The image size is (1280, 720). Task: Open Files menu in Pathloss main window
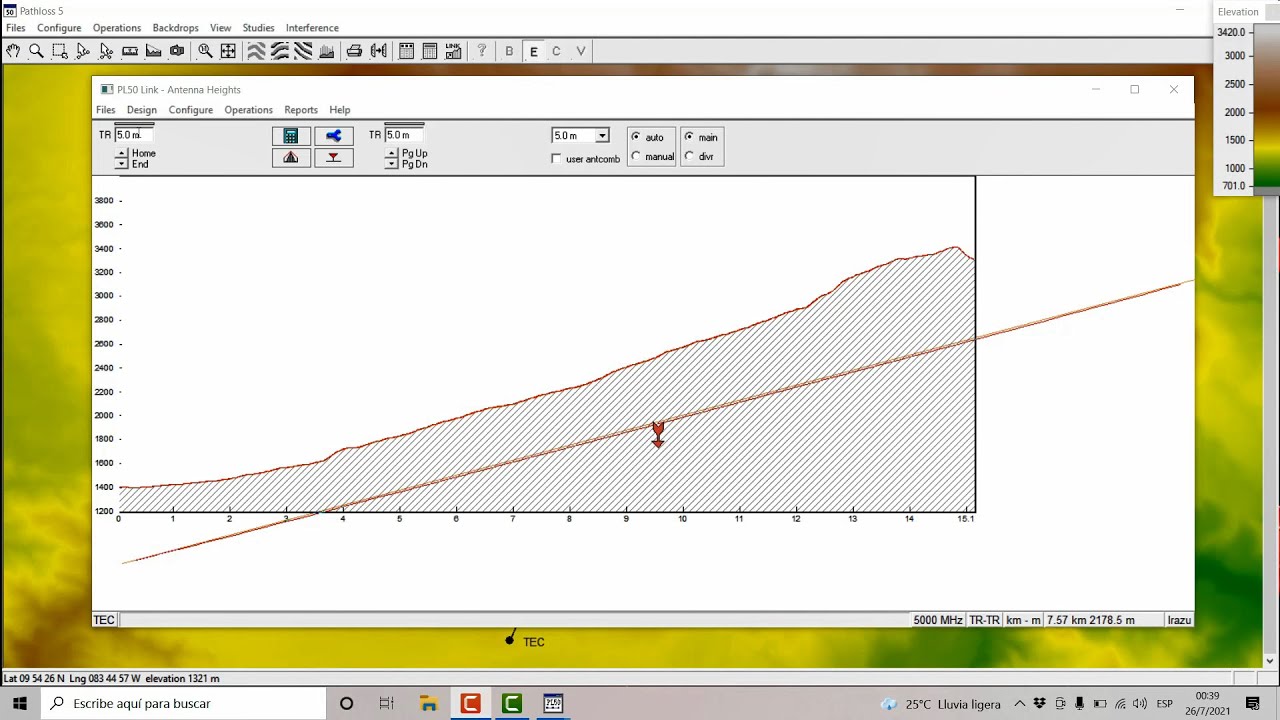tap(16, 28)
